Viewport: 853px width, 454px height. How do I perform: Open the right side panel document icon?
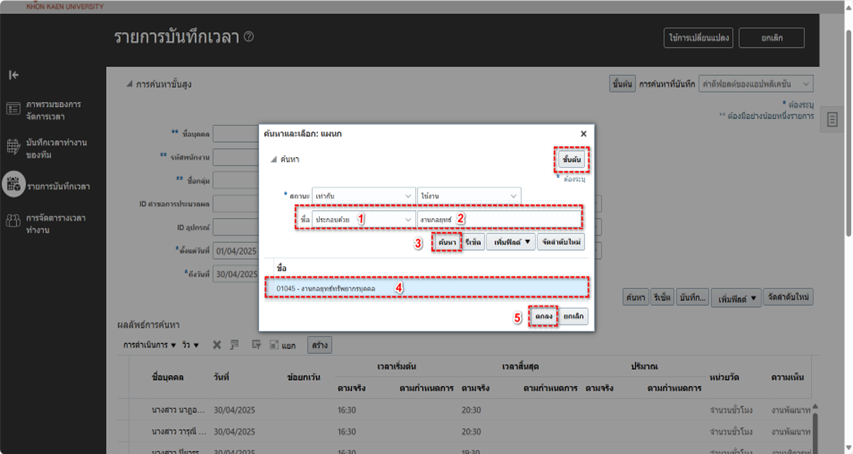pyautogui.click(x=832, y=121)
